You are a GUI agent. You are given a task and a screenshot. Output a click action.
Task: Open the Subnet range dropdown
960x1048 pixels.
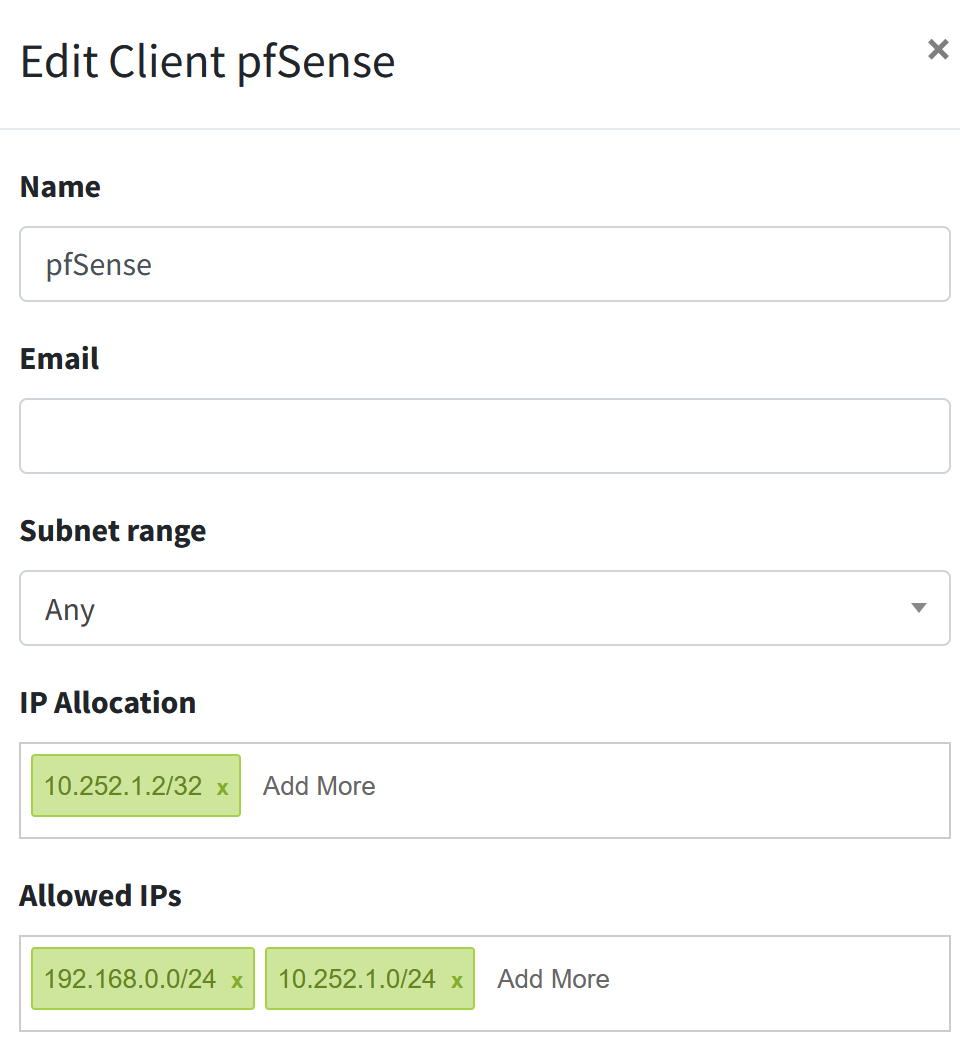(485, 608)
